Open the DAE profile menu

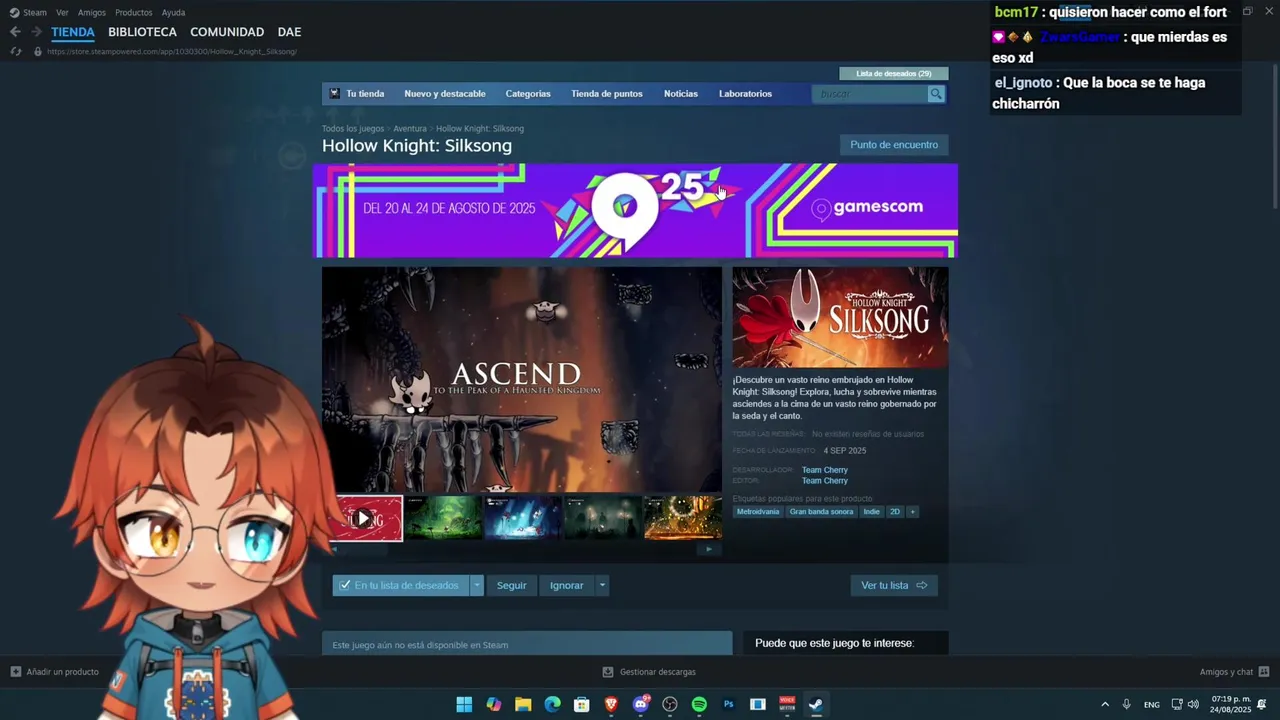[289, 32]
